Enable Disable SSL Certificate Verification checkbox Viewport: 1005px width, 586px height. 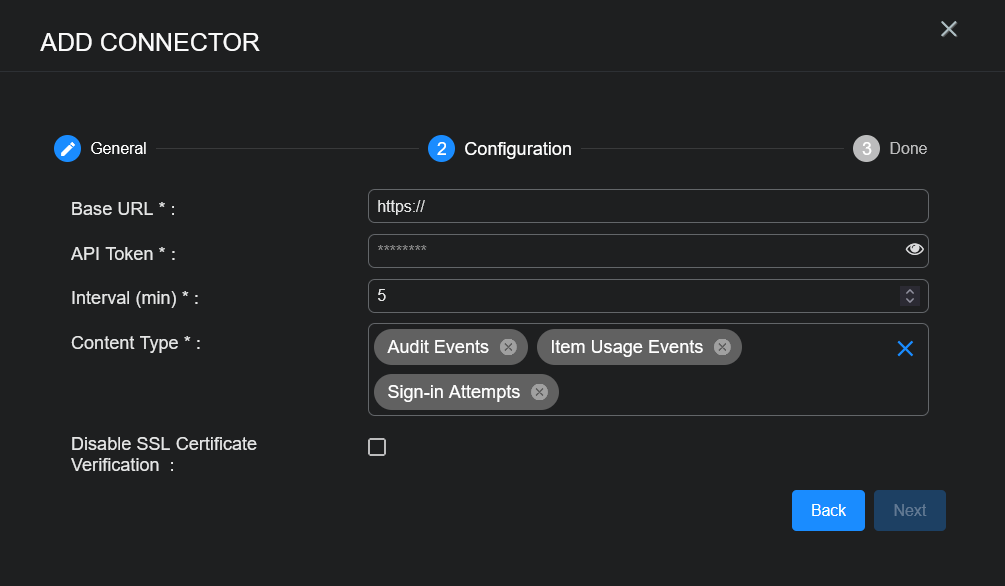pos(377,447)
